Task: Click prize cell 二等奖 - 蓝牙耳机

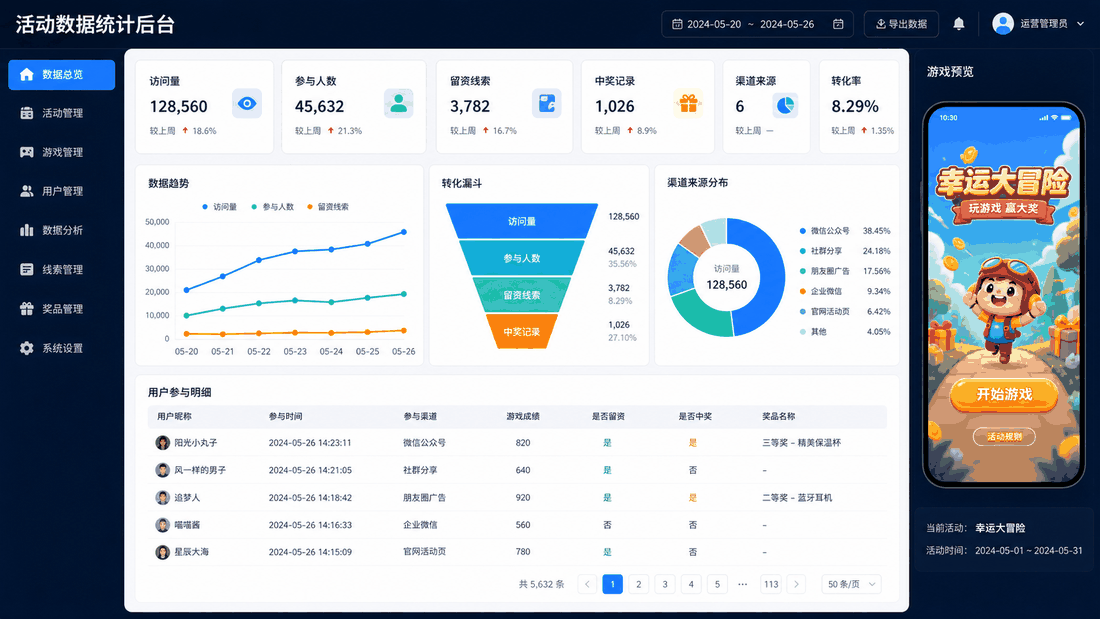Action: (x=797, y=498)
